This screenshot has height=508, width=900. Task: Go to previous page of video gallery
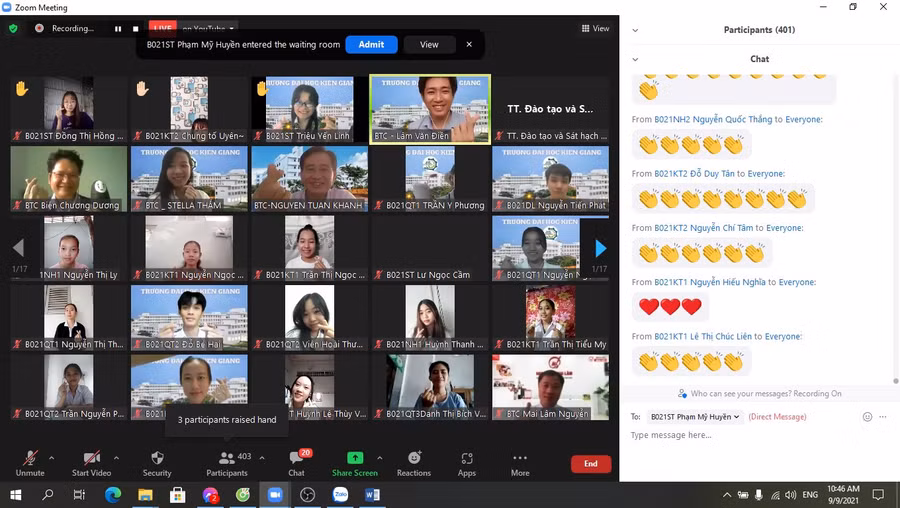18,248
